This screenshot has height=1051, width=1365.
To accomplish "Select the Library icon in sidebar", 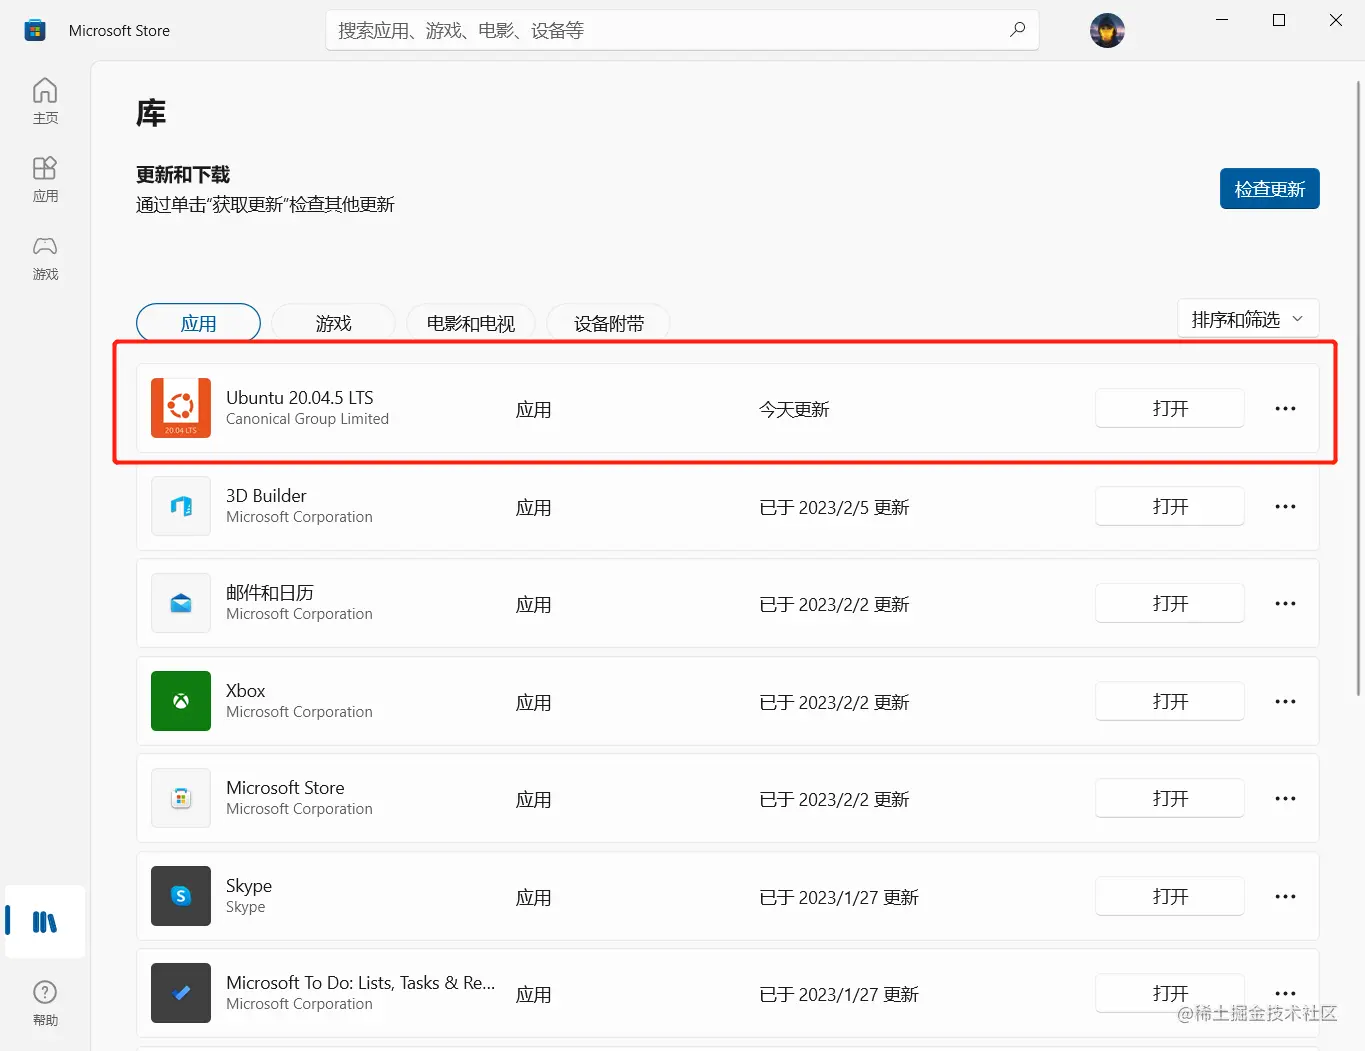I will click(45, 922).
